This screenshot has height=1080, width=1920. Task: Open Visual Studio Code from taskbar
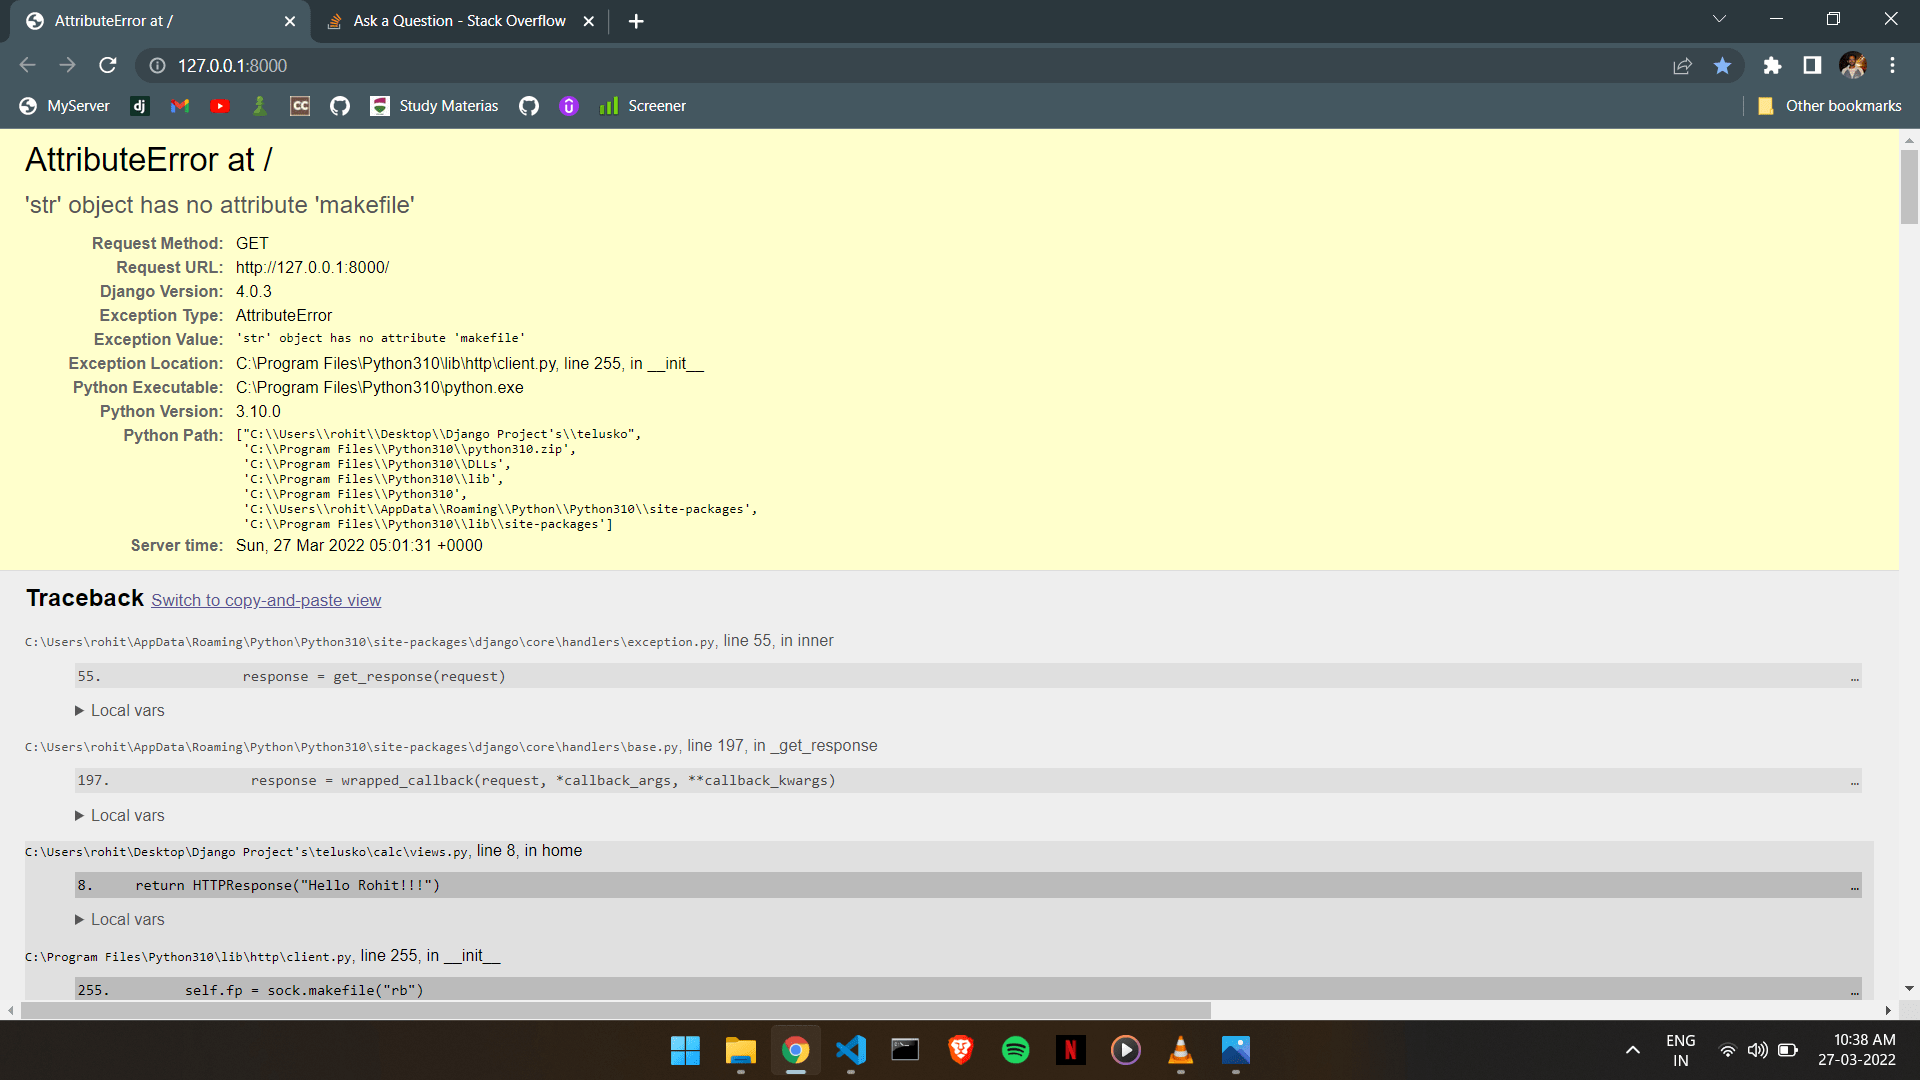pos(850,1050)
